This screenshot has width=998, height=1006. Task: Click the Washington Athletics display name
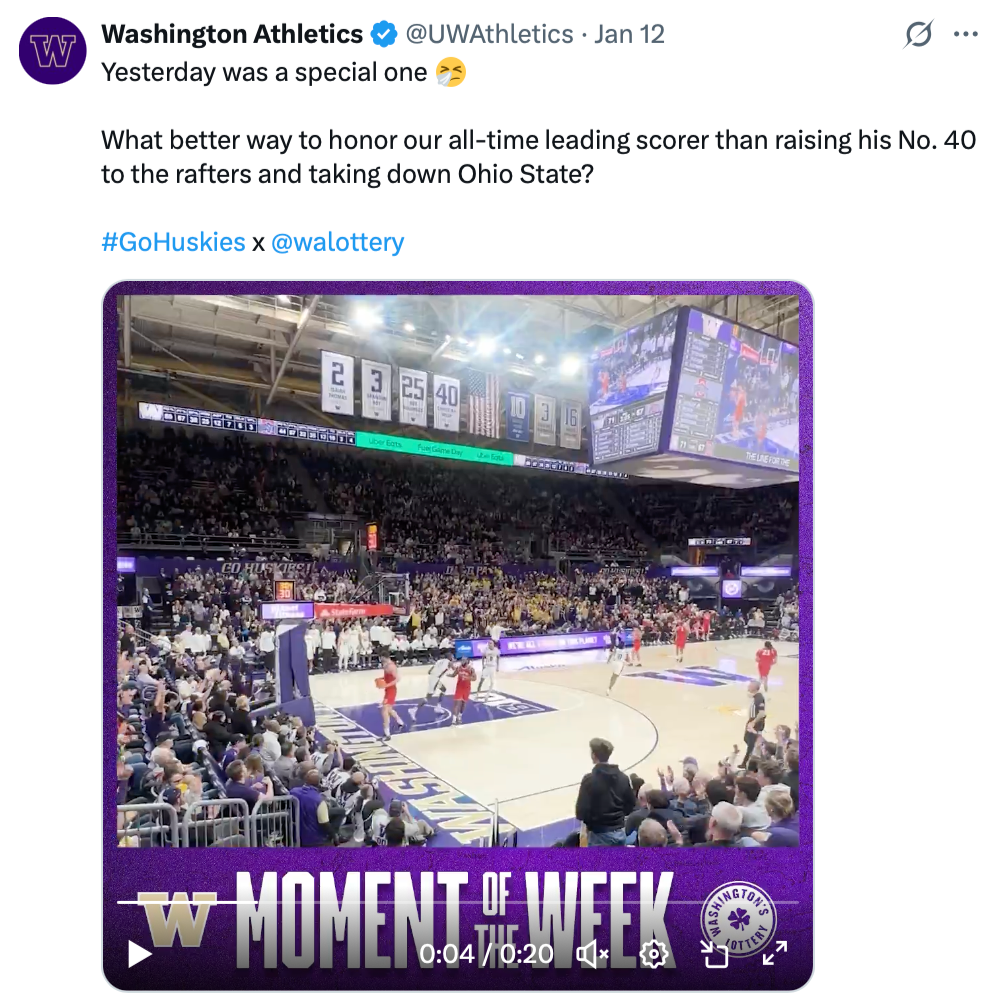232,35
